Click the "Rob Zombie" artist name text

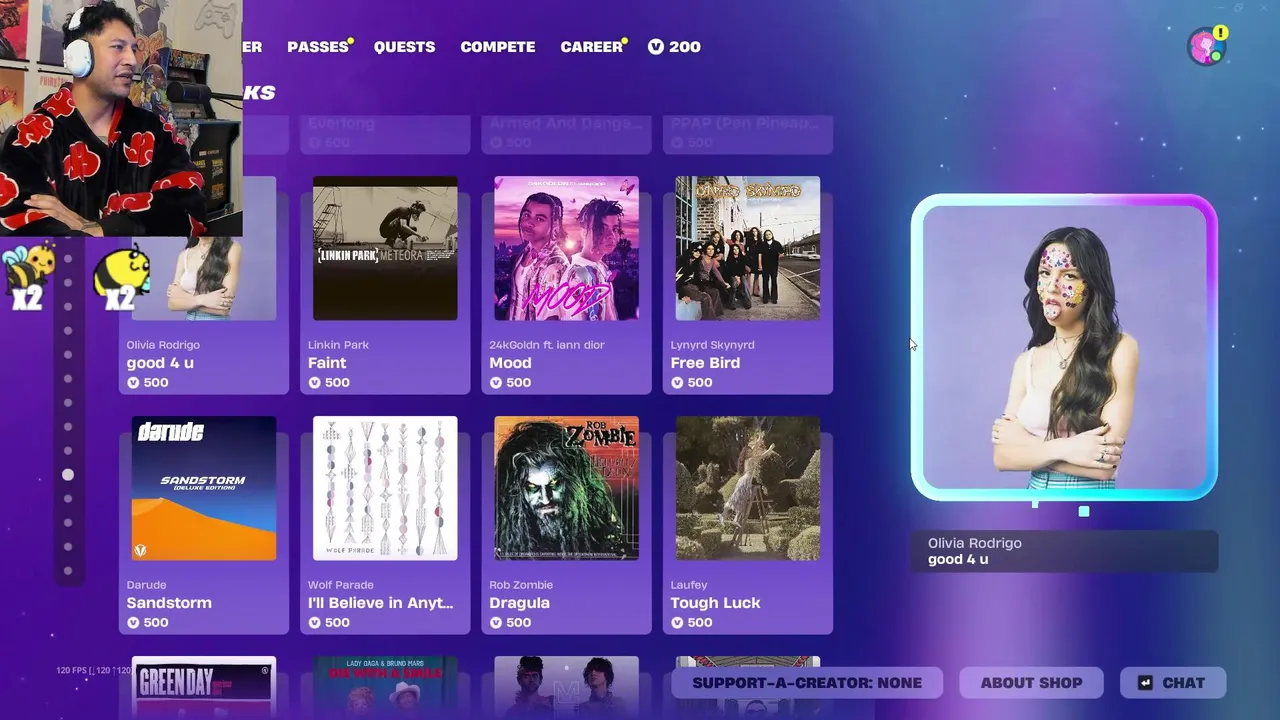[x=521, y=585]
